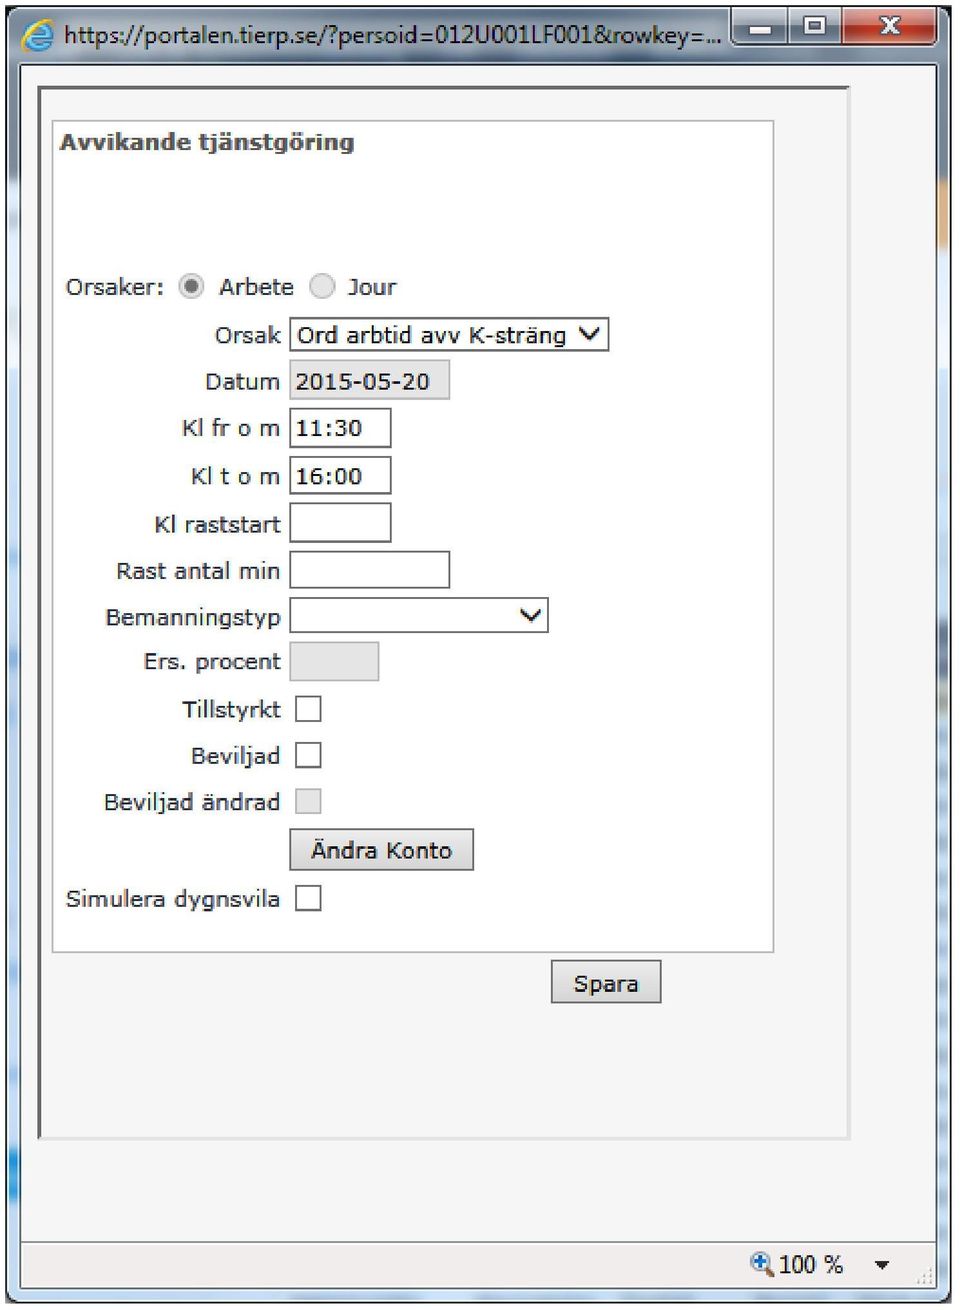Viewport: 960px width, 1310px height.
Task: Click the URL text in title bar
Action: [x=392, y=36]
